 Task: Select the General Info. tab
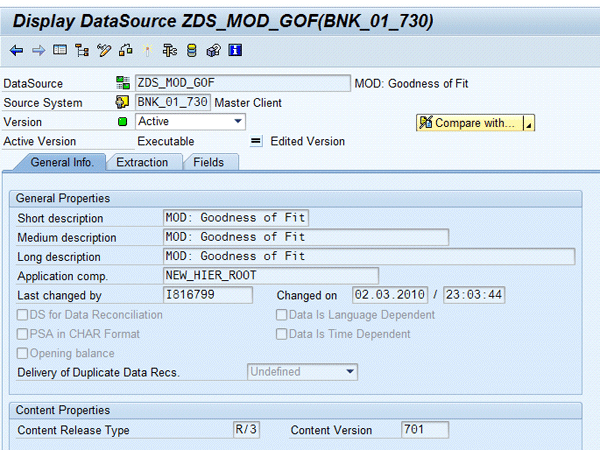(x=62, y=162)
